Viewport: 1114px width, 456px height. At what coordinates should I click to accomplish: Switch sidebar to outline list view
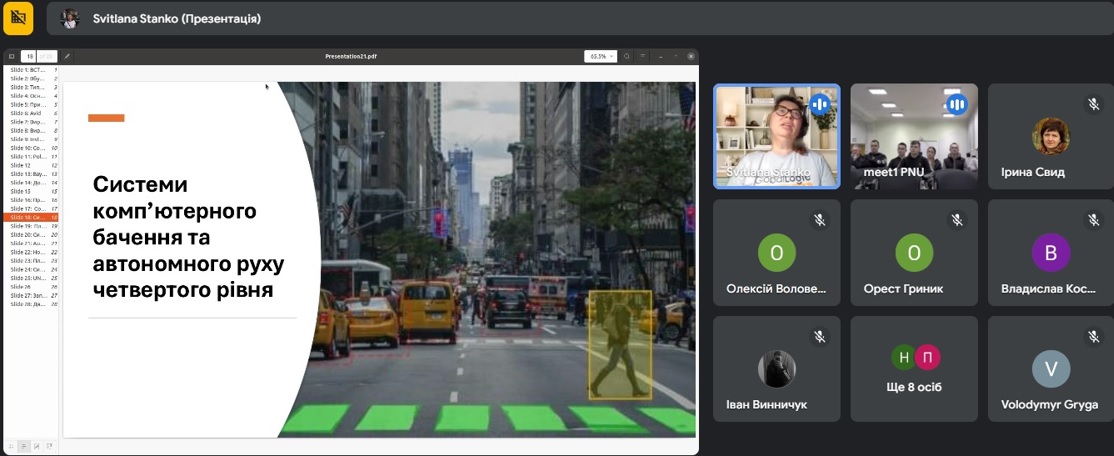pos(23,446)
